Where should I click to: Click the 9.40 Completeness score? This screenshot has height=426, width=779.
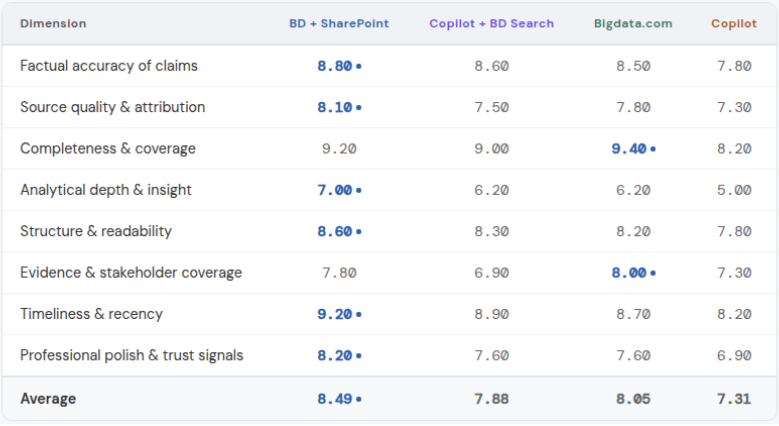pyautogui.click(x=629, y=148)
